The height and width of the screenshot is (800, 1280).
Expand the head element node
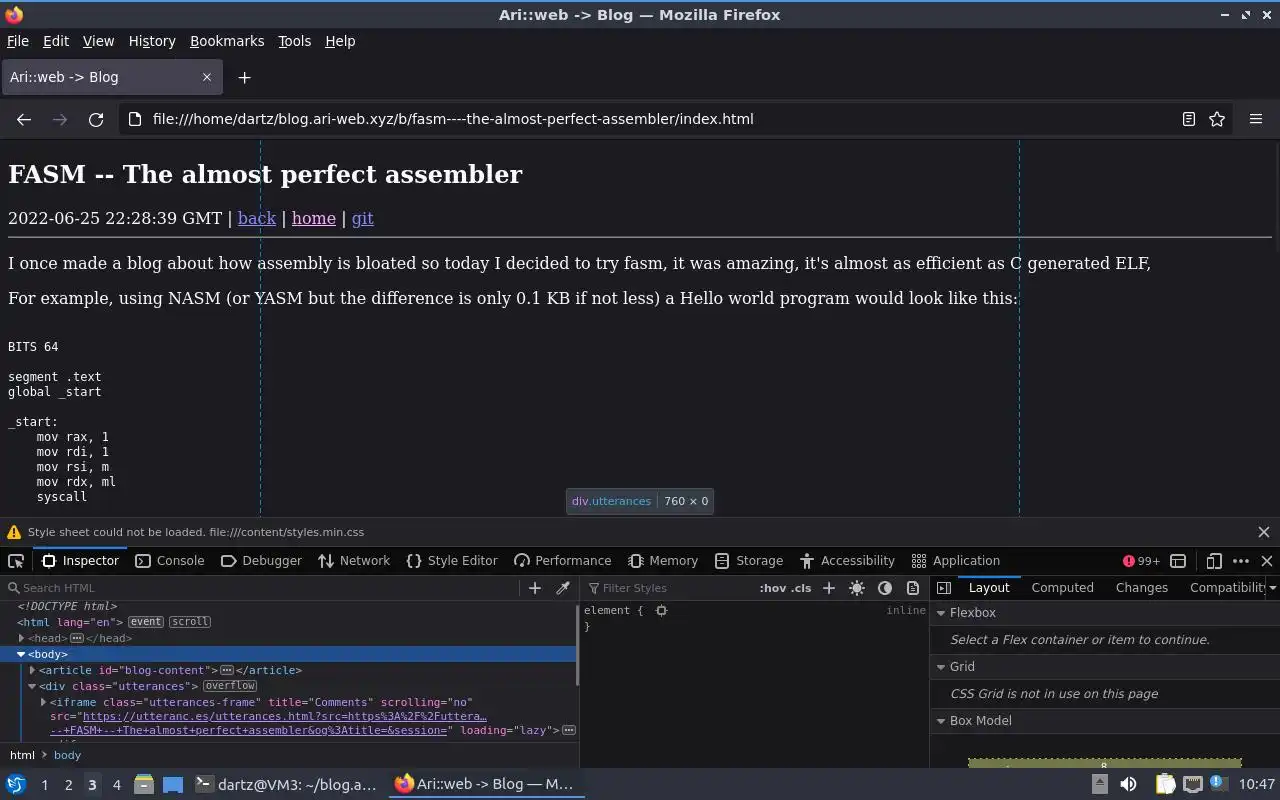point(21,638)
